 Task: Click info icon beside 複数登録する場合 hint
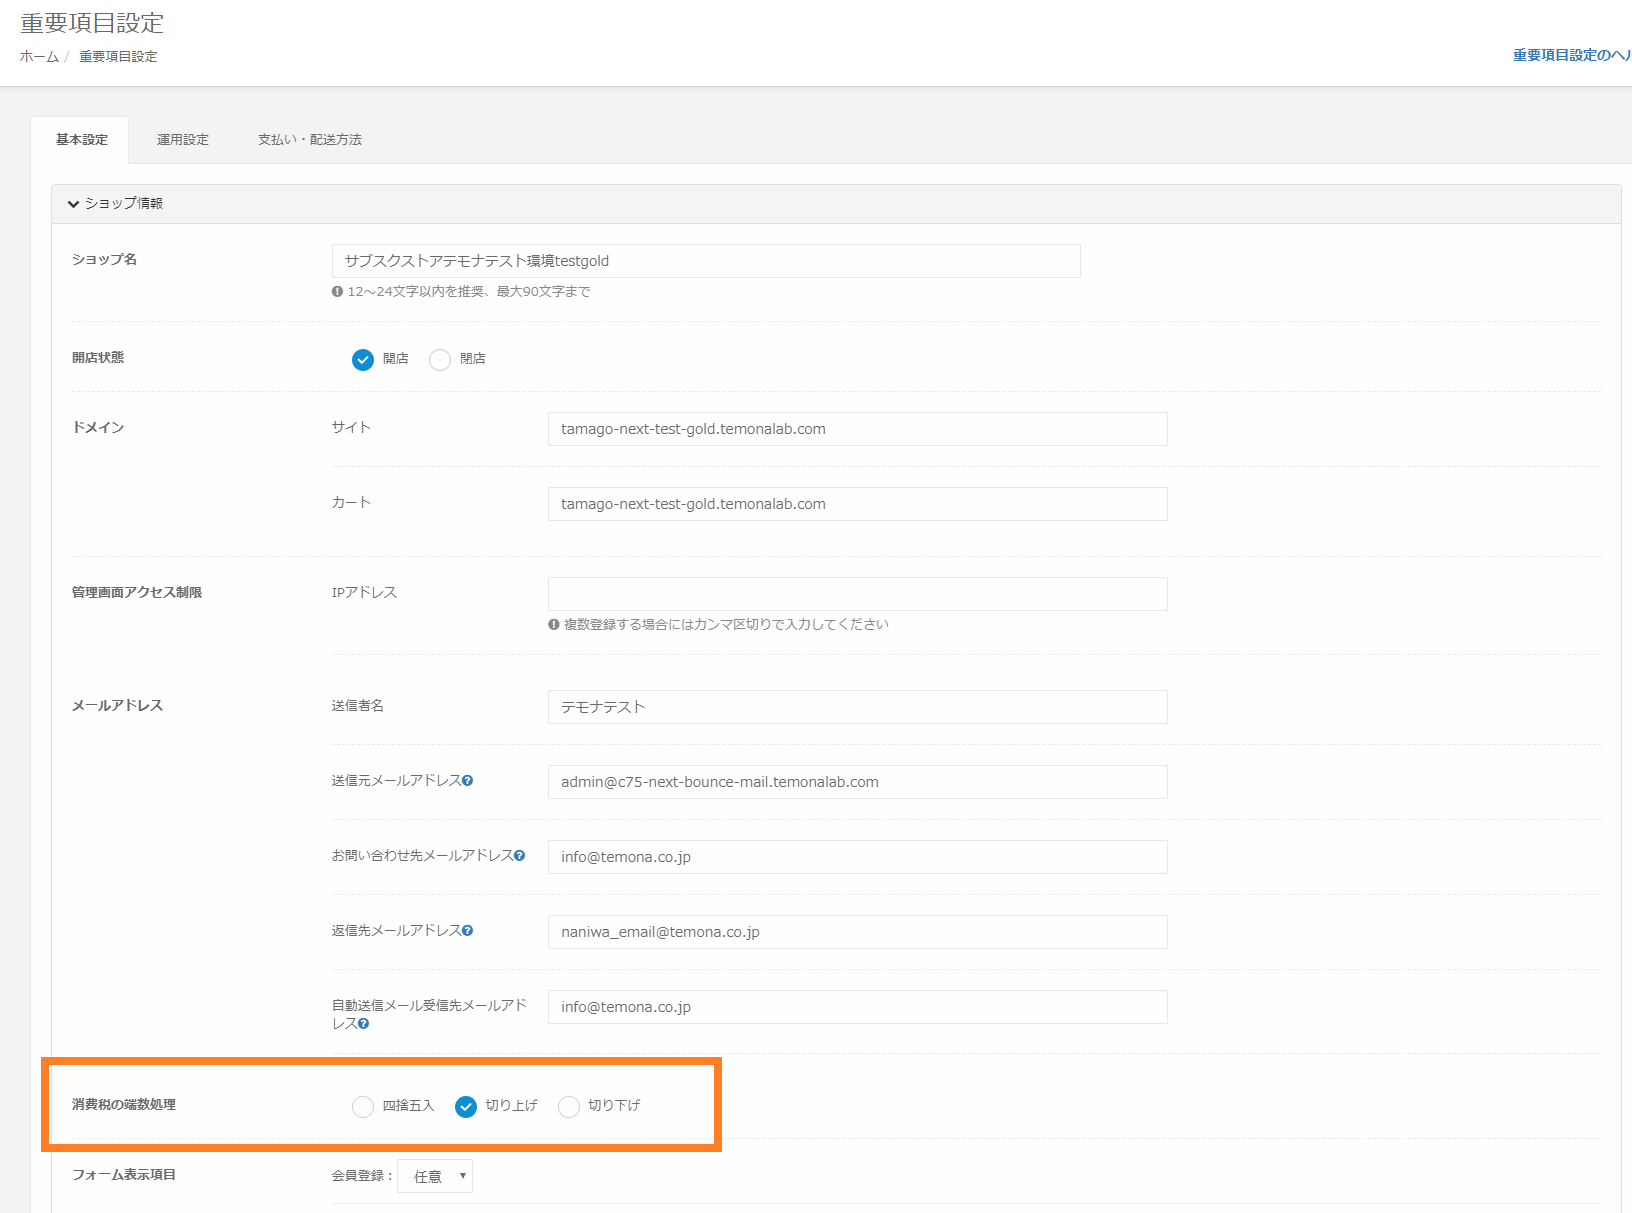(x=554, y=625)
